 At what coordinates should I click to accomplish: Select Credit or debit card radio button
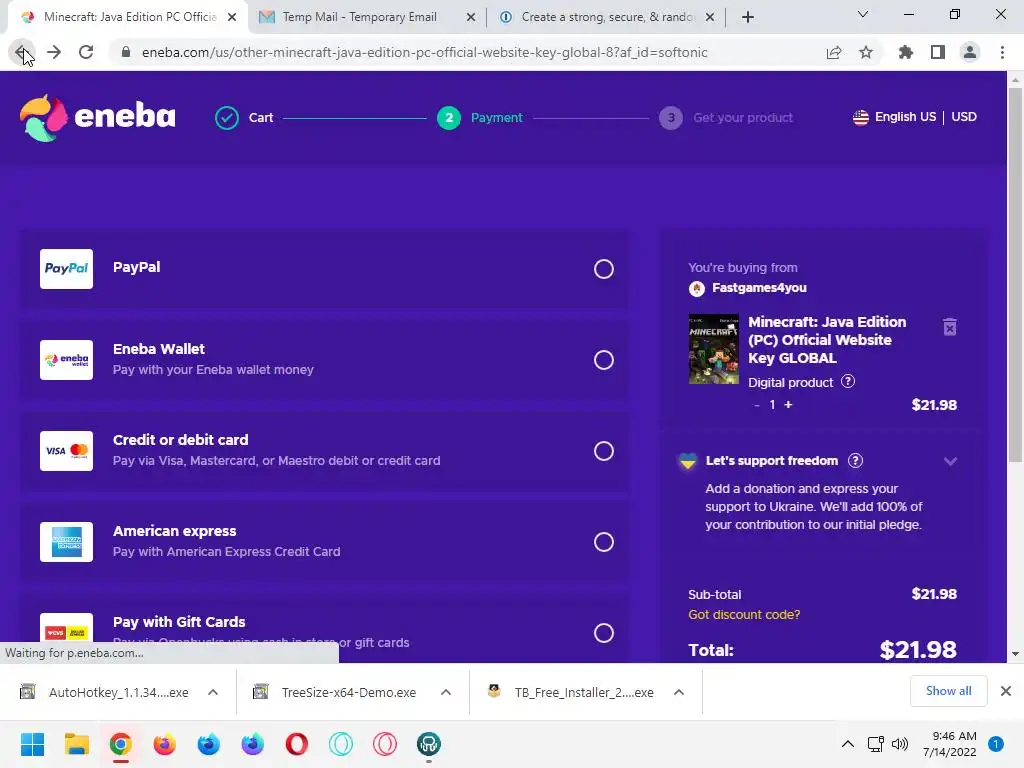click(x=603, y=451)
